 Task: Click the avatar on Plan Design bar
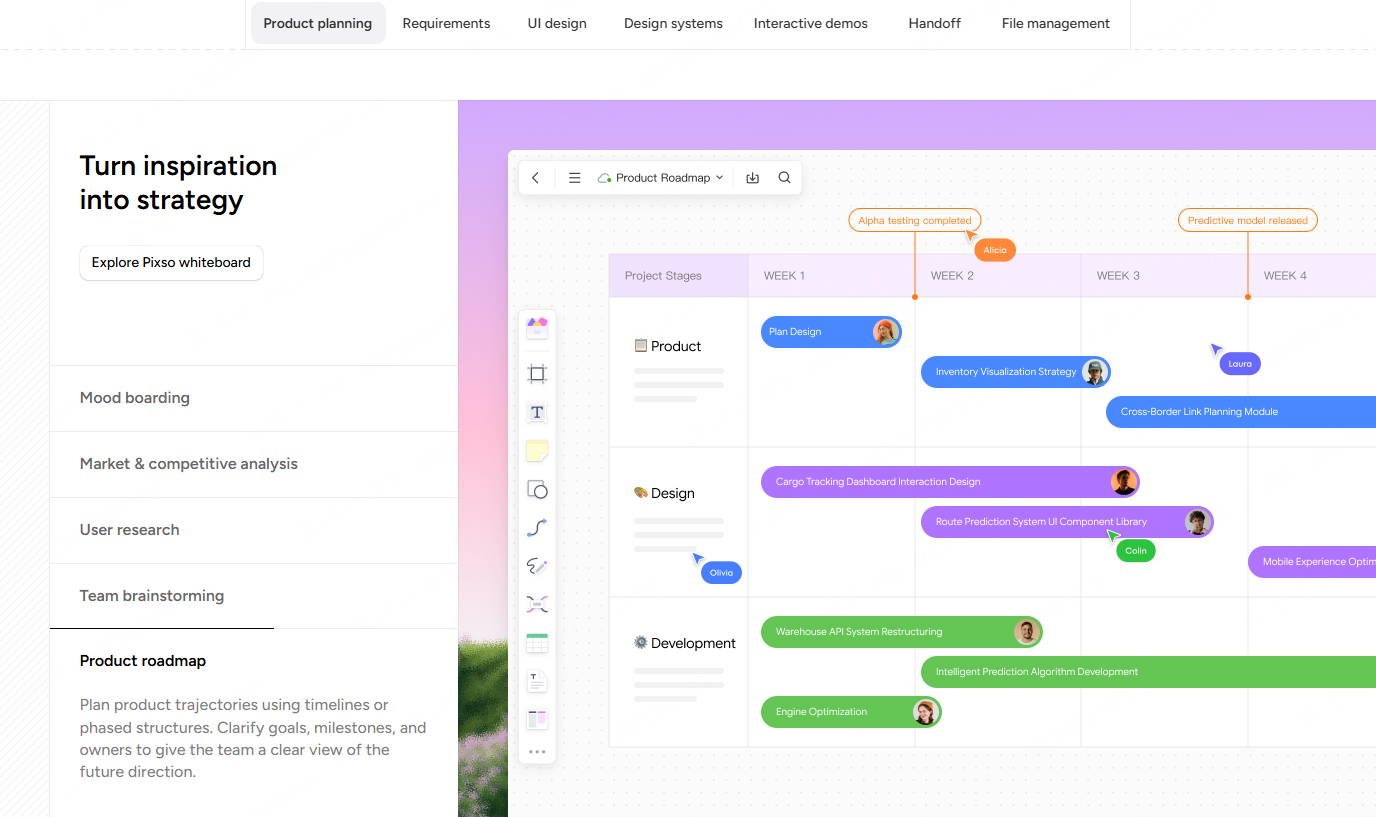pyautogui.click(x=886, y=332)
